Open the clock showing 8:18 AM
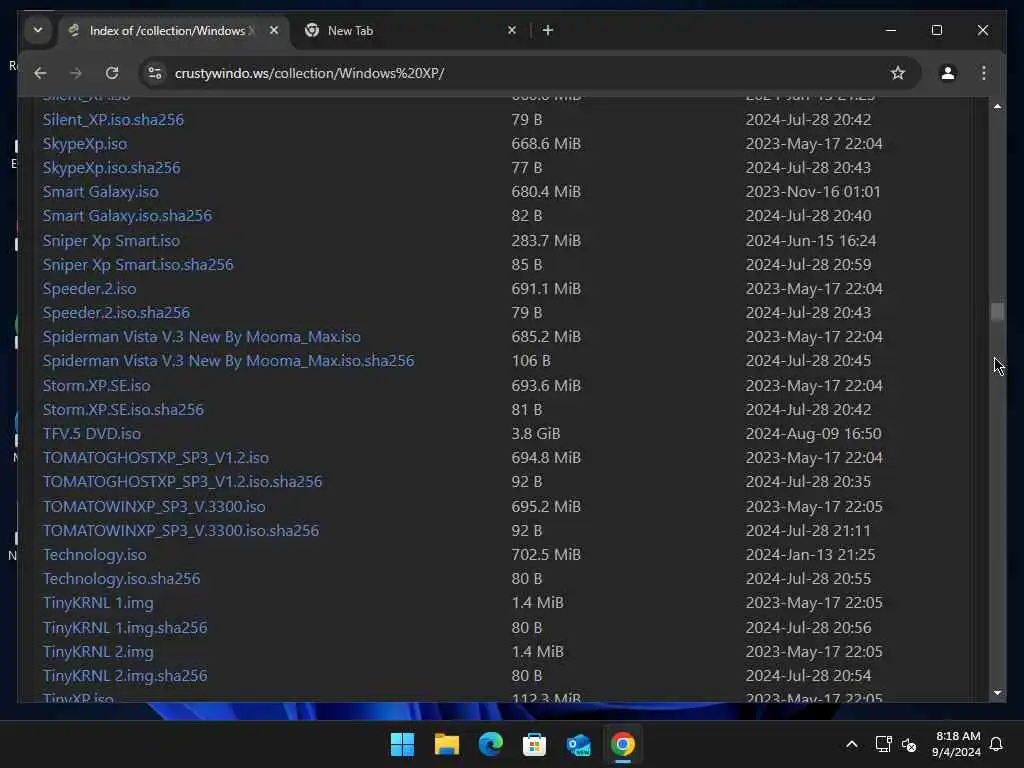 pyautogui.click(x=957, y=744)
